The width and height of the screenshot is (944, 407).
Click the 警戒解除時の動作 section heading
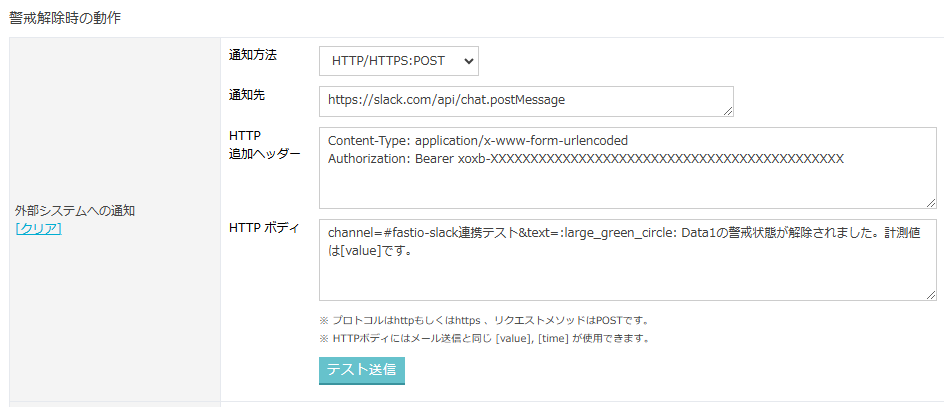(65, 19)
